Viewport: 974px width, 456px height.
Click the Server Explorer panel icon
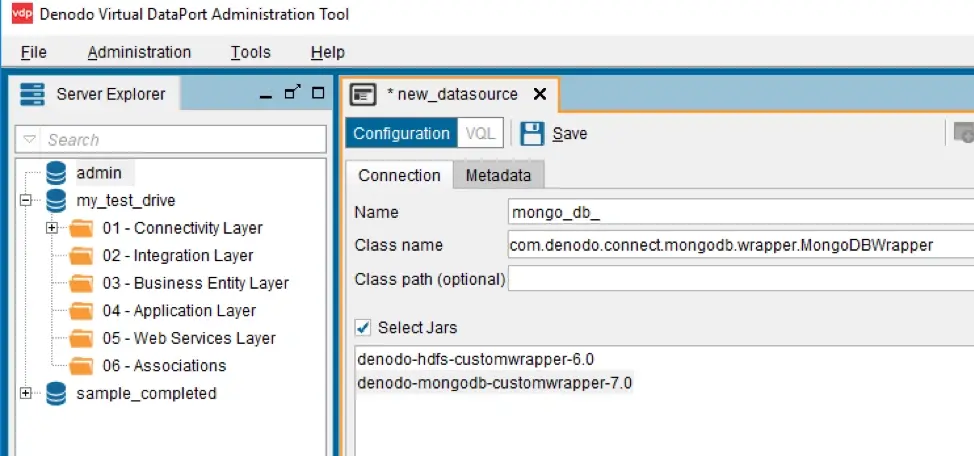coord(32,94)
